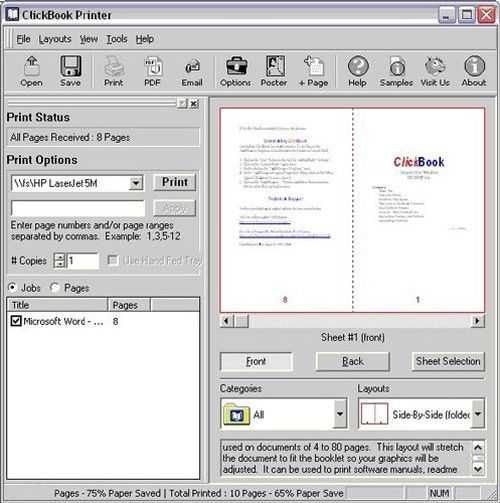500x503 pixels.
Task: Toggle the Use Hand Fed Tray checkbox
Action: click(x=113, y=260)
